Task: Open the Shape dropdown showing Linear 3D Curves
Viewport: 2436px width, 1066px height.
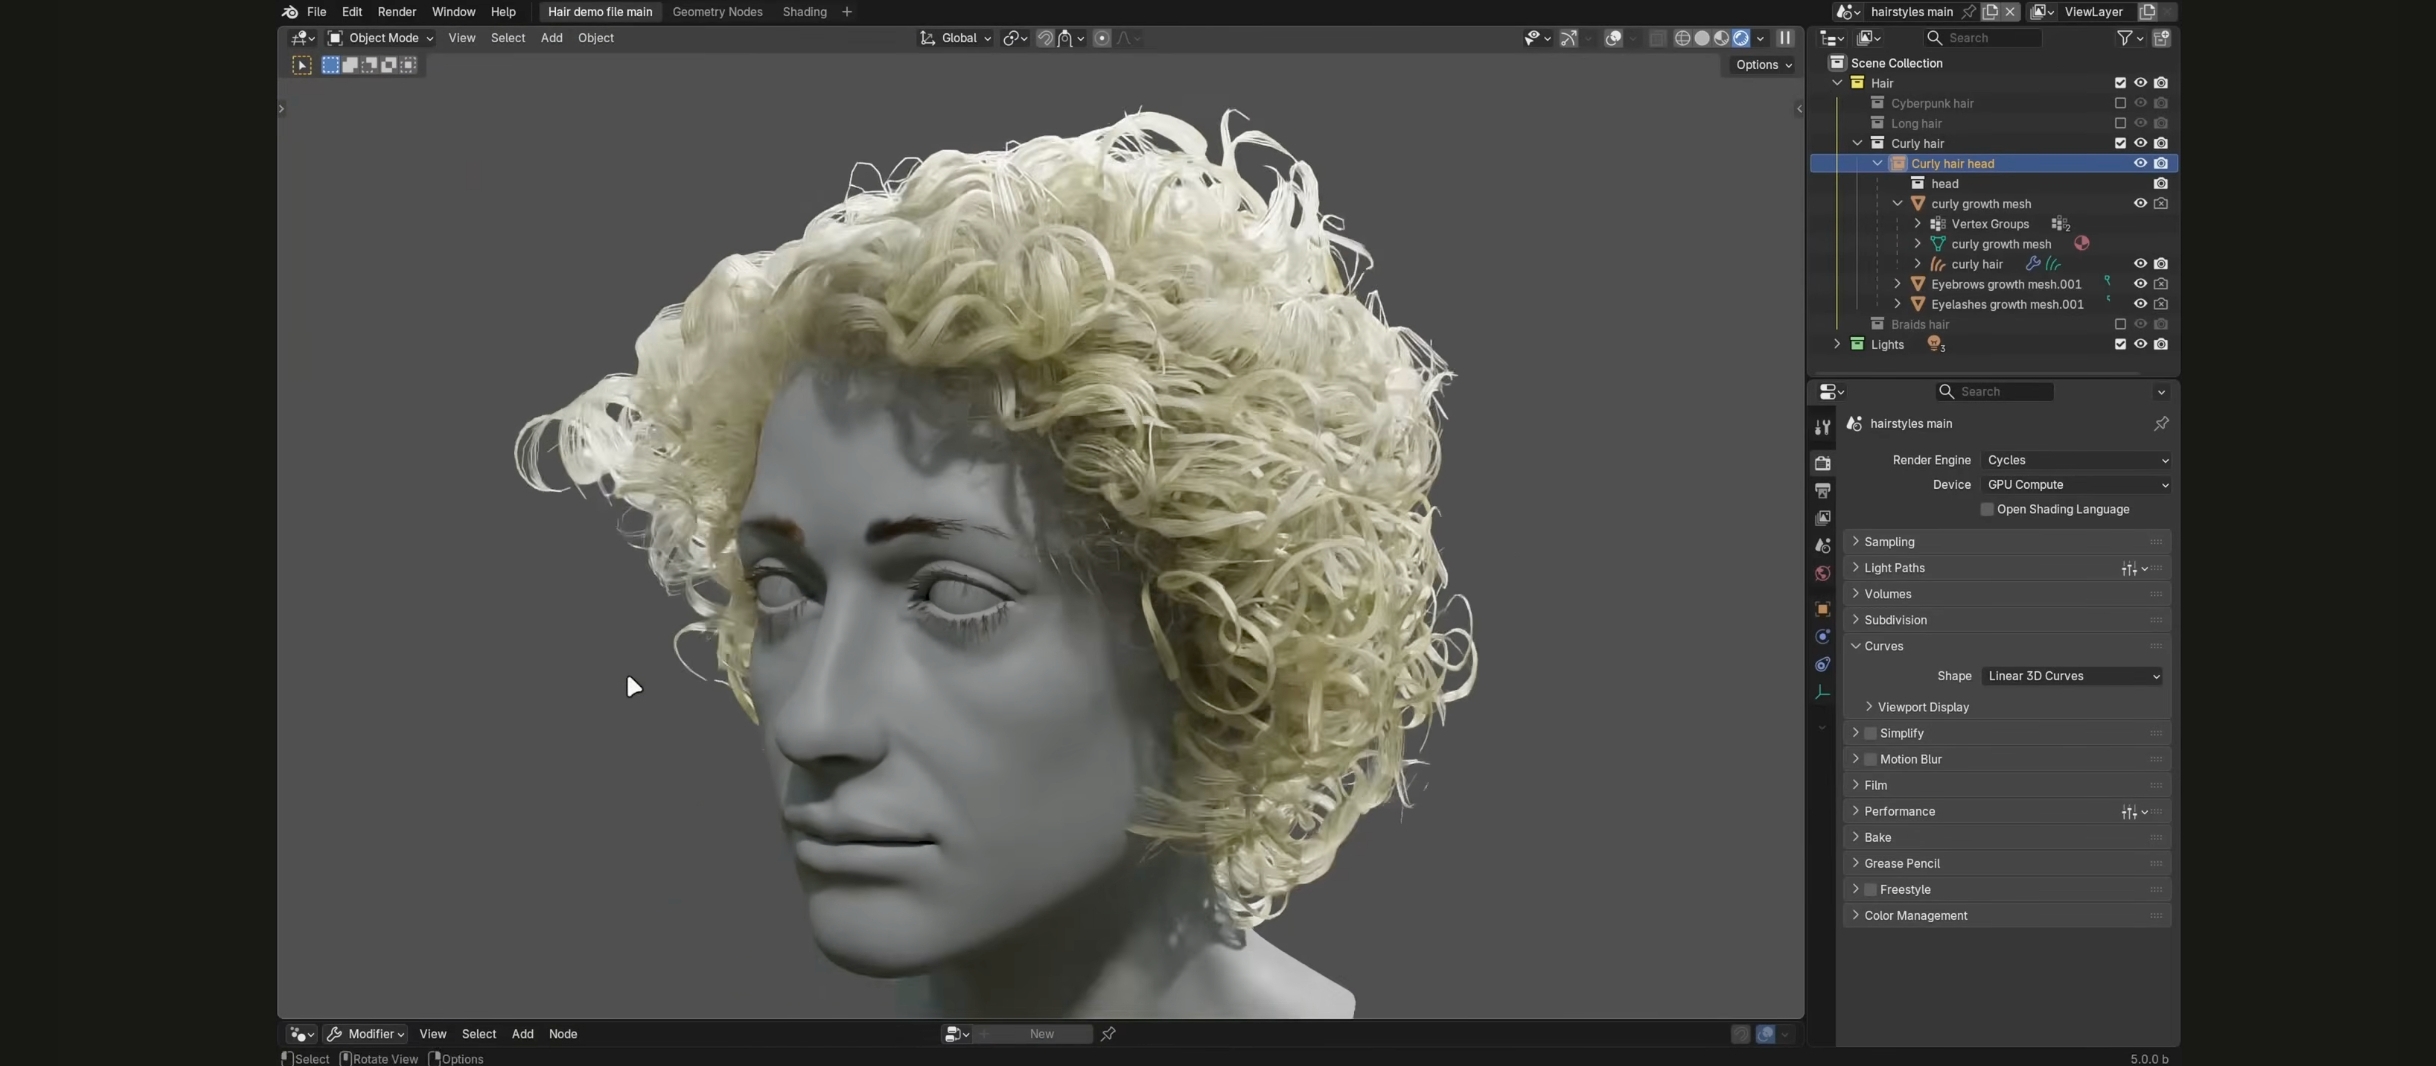Action: click(x=2071, y=676)
